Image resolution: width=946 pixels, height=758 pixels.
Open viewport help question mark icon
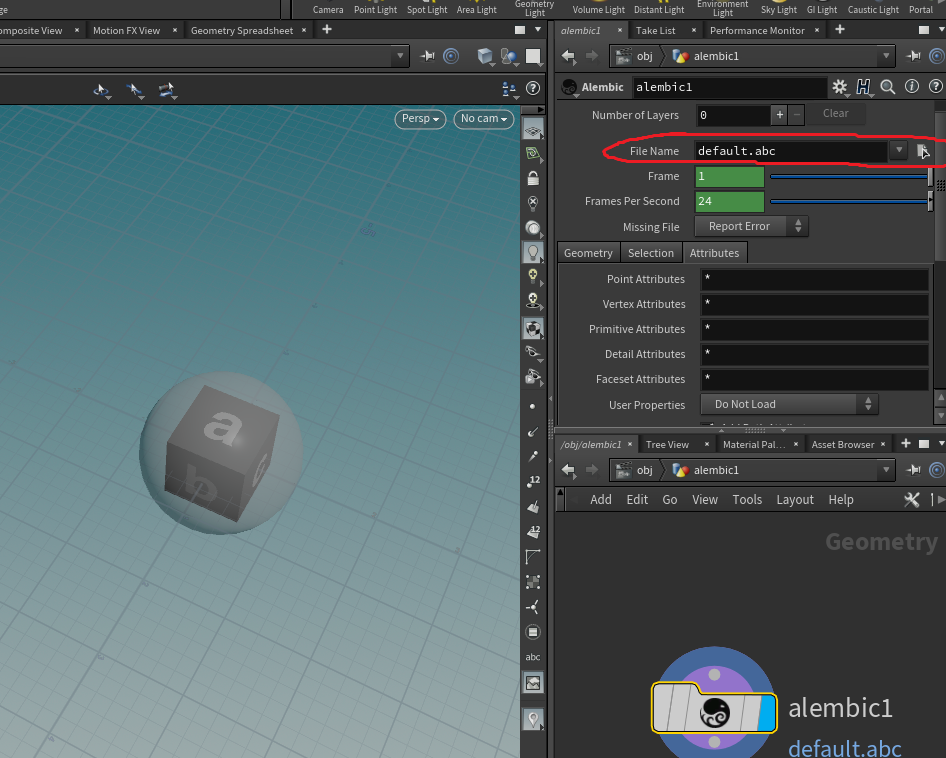533,88
